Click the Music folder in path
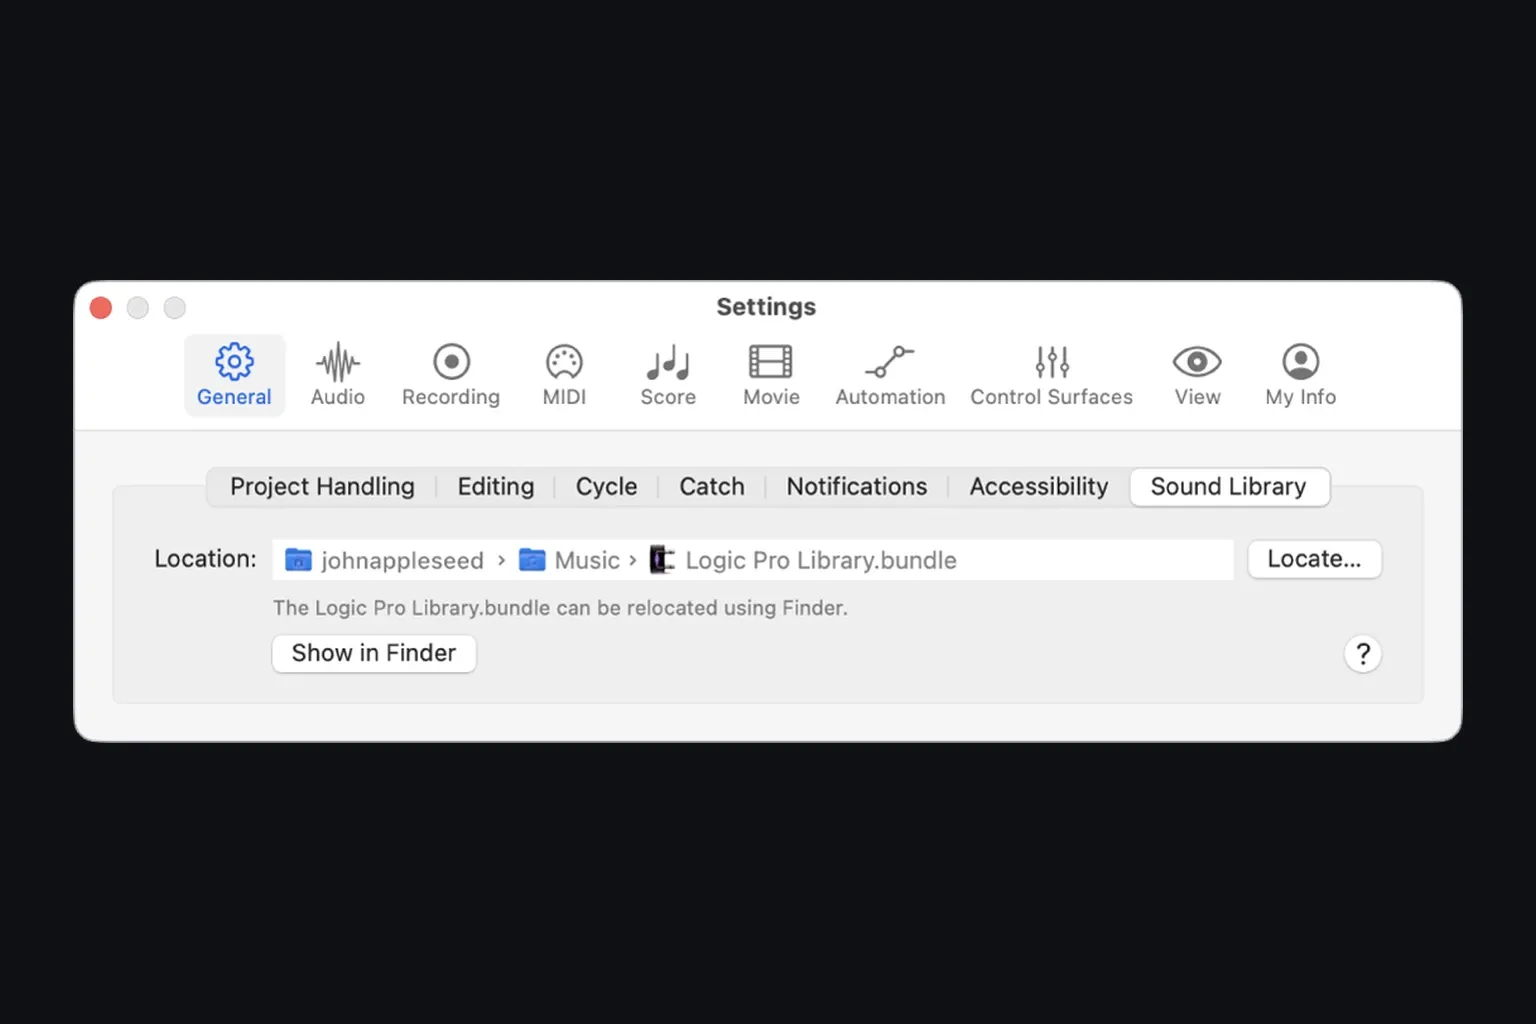The width and height of the screenshot is (1536, 1024). [569, 560]
